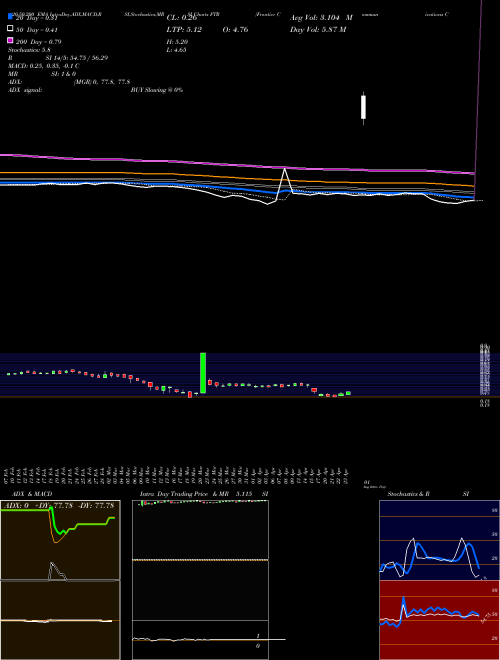Click the white price spike peak on the EMA chart
The image size is (500, 660).
tap(285, 169)
